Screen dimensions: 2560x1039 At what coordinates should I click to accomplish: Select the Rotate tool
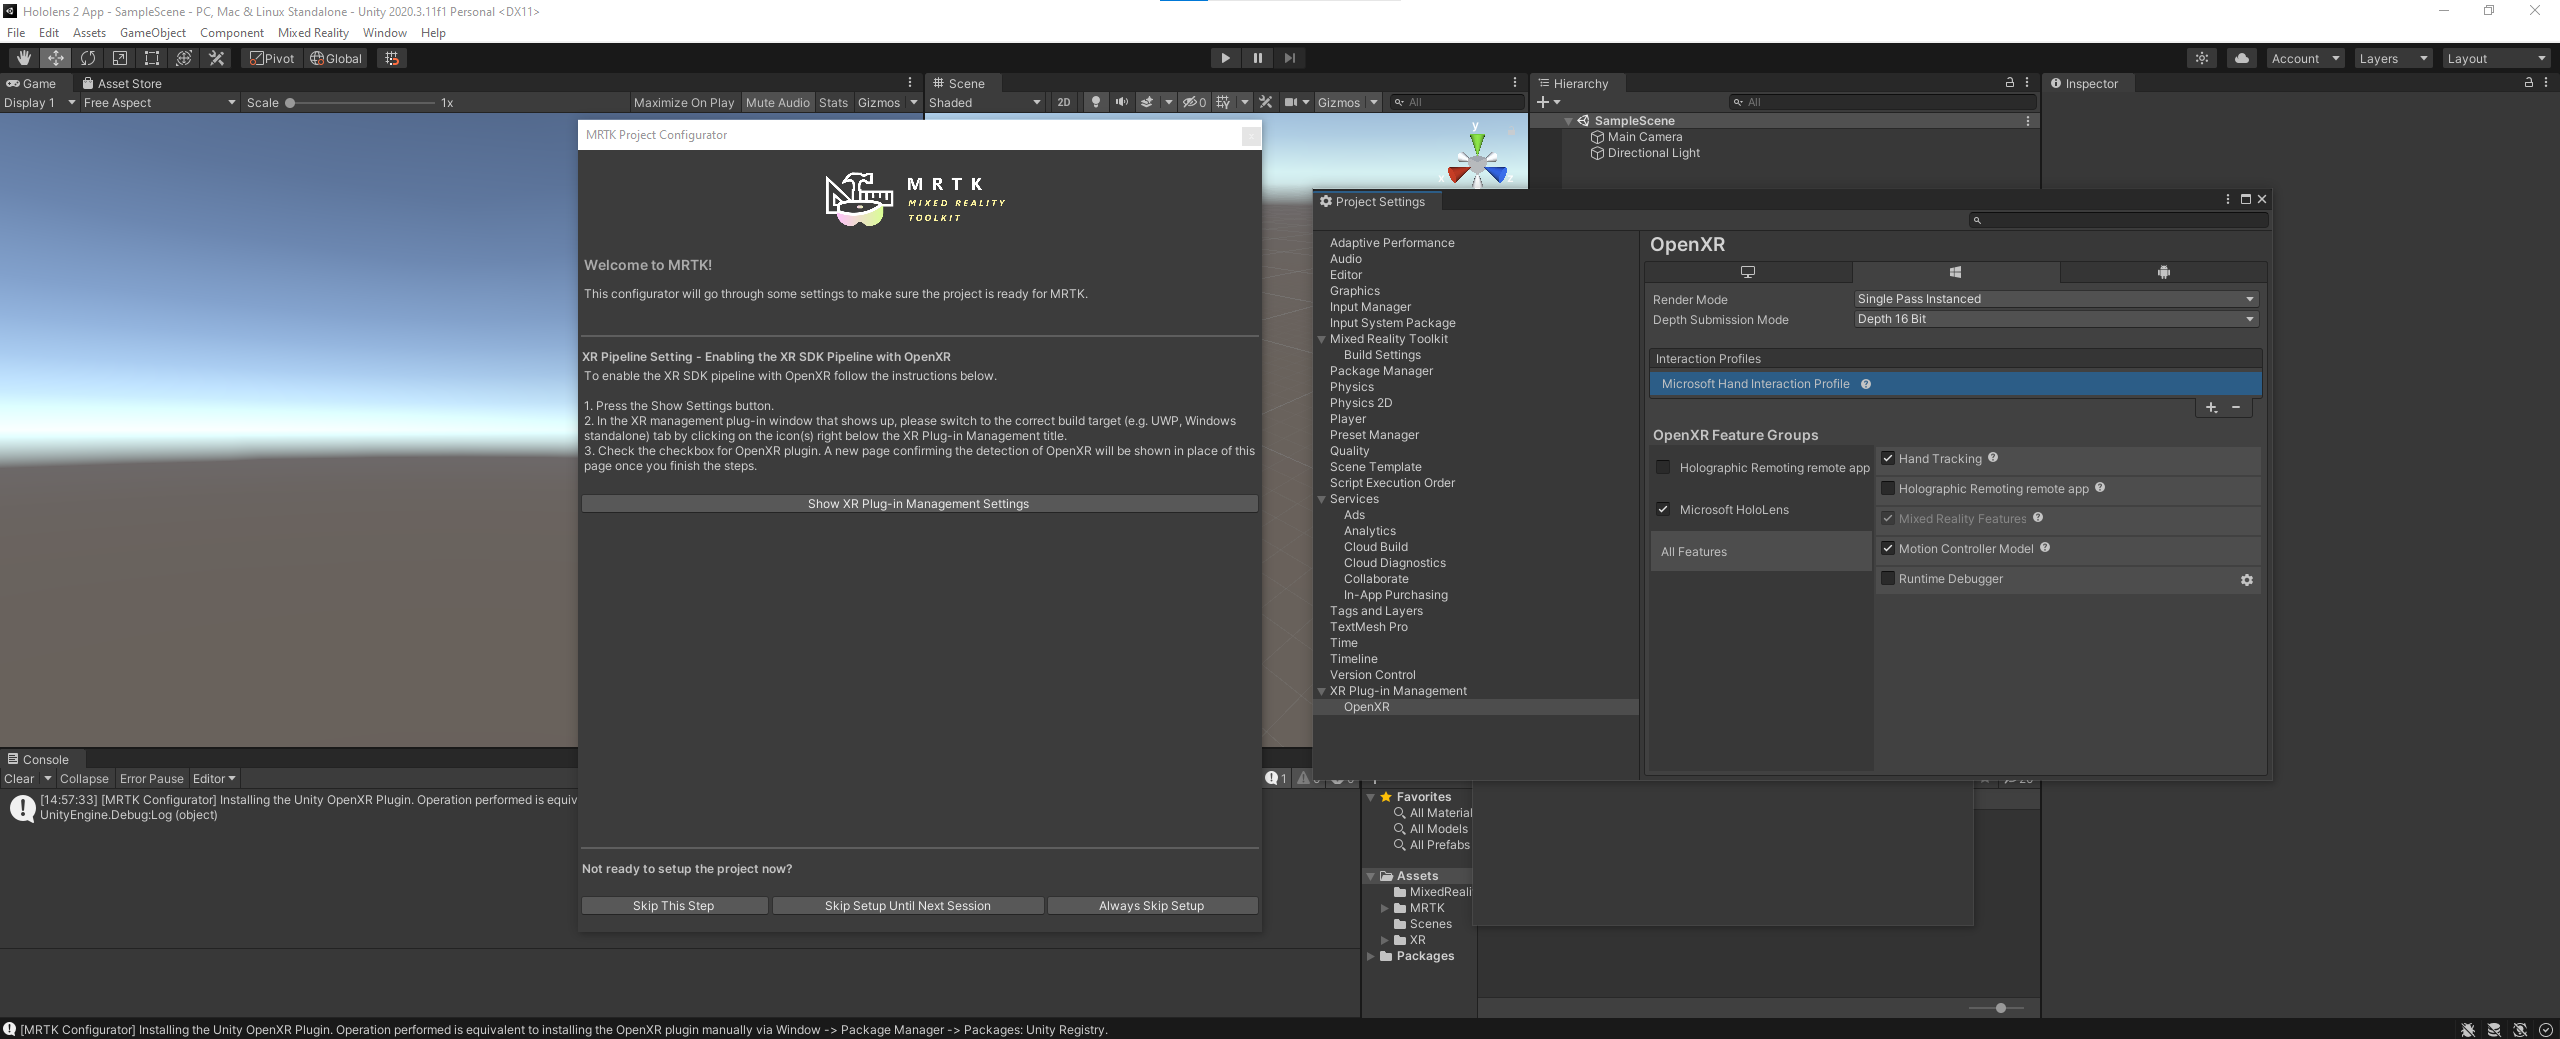tap(88, 58)
